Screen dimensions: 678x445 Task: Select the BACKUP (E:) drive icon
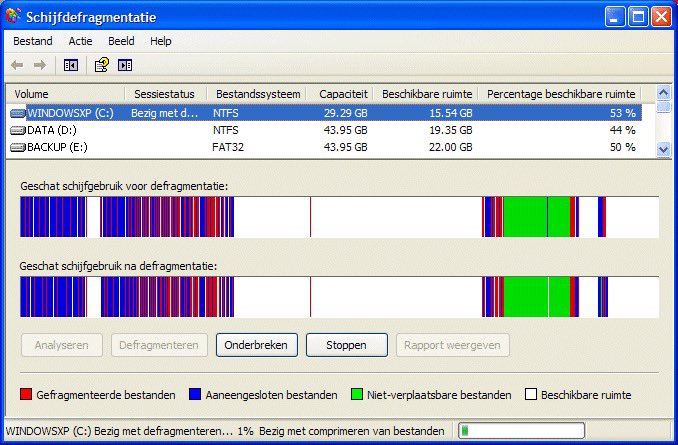(x=18, y=147)
